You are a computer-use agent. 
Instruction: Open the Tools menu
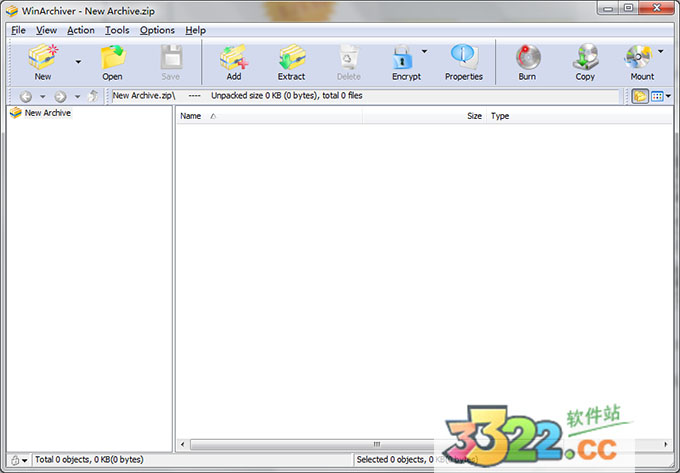point(117,30)
